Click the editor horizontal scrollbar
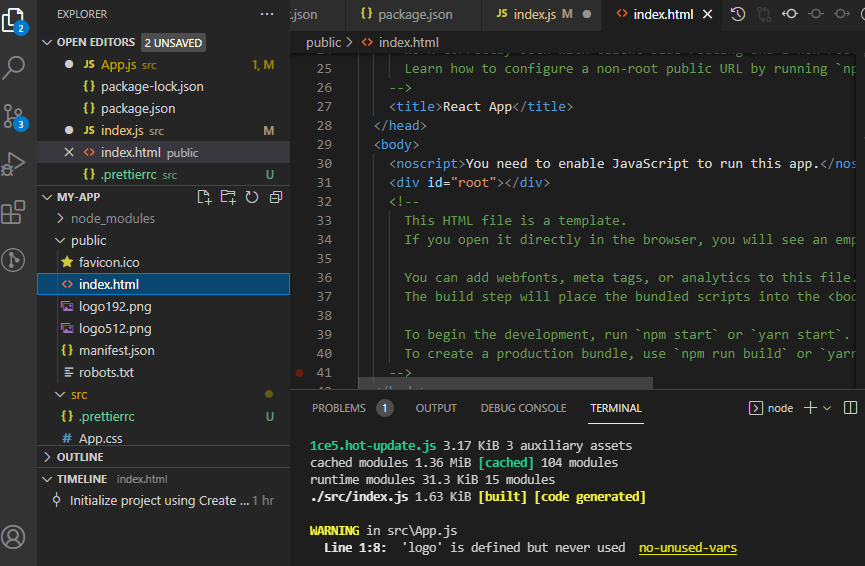The width and height of the screenshot is (865, 566). tap(505, 383)
